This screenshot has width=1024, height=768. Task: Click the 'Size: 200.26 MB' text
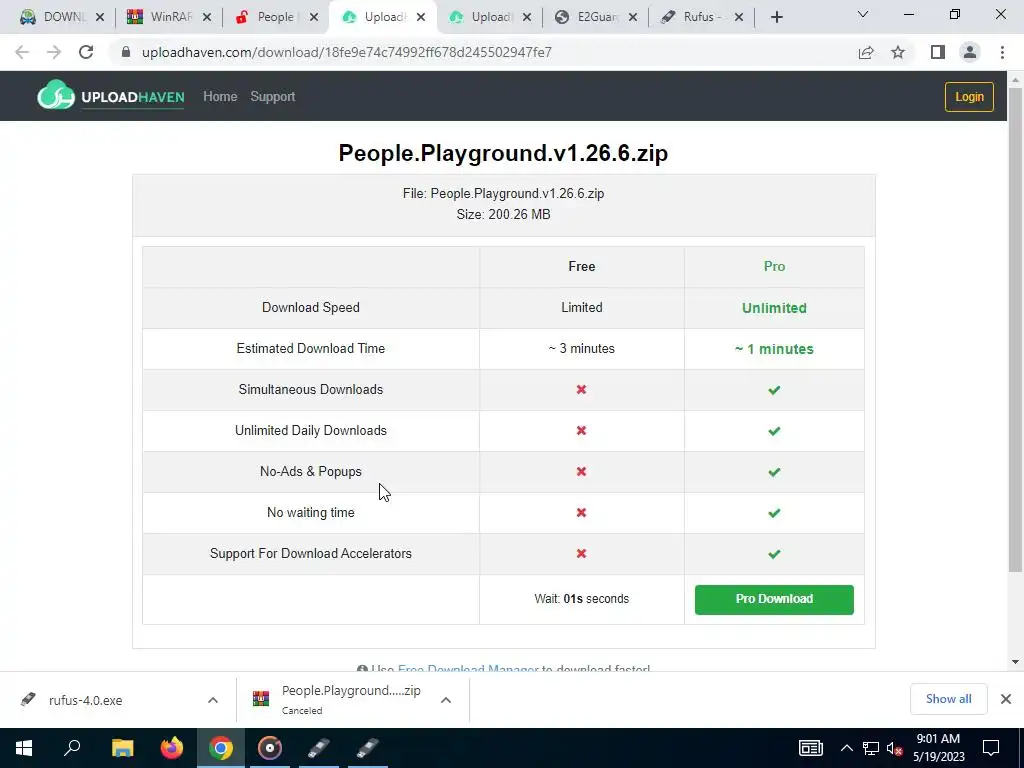[503, 214]
